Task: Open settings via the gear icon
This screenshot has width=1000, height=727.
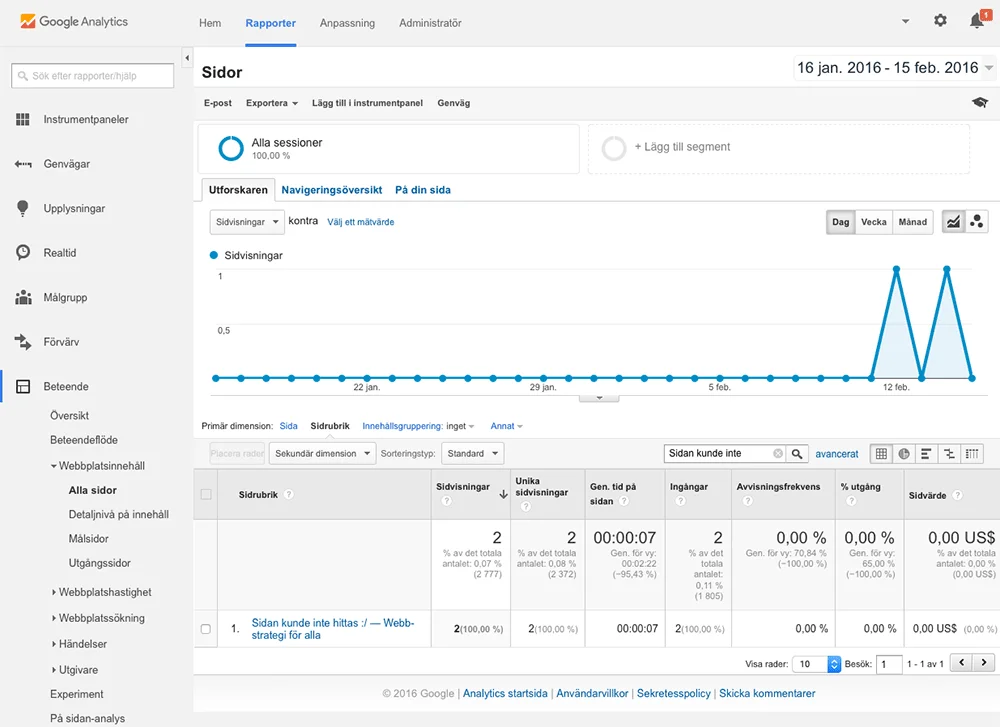Action: 940,21
